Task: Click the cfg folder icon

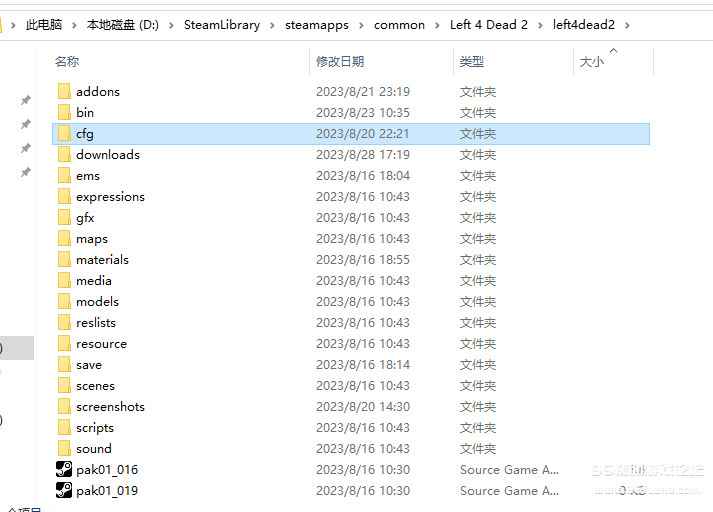Action: click(x=64, y=133)
